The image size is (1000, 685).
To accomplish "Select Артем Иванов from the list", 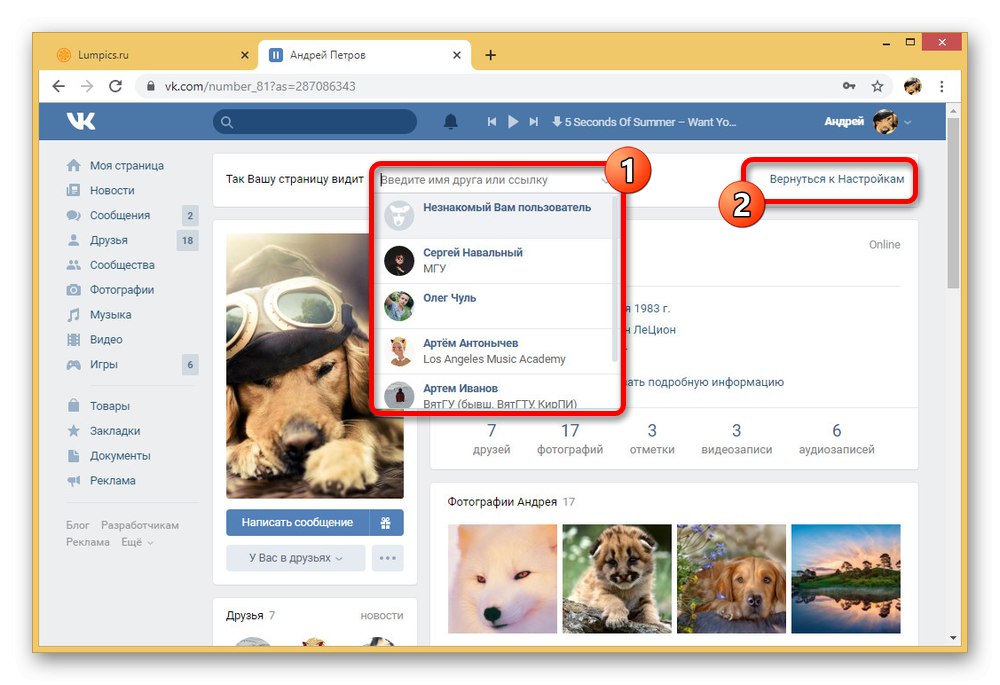I will tap(494, 392).
